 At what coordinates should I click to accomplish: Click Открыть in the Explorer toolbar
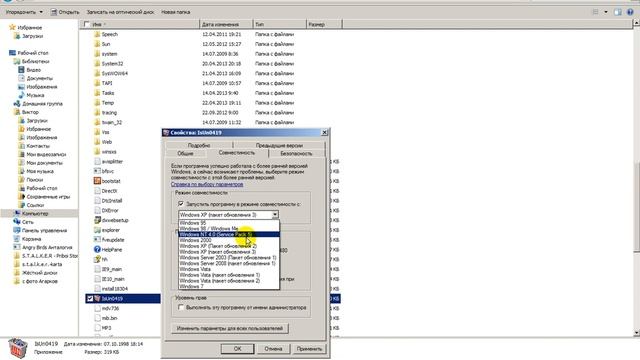click(65, 12)
